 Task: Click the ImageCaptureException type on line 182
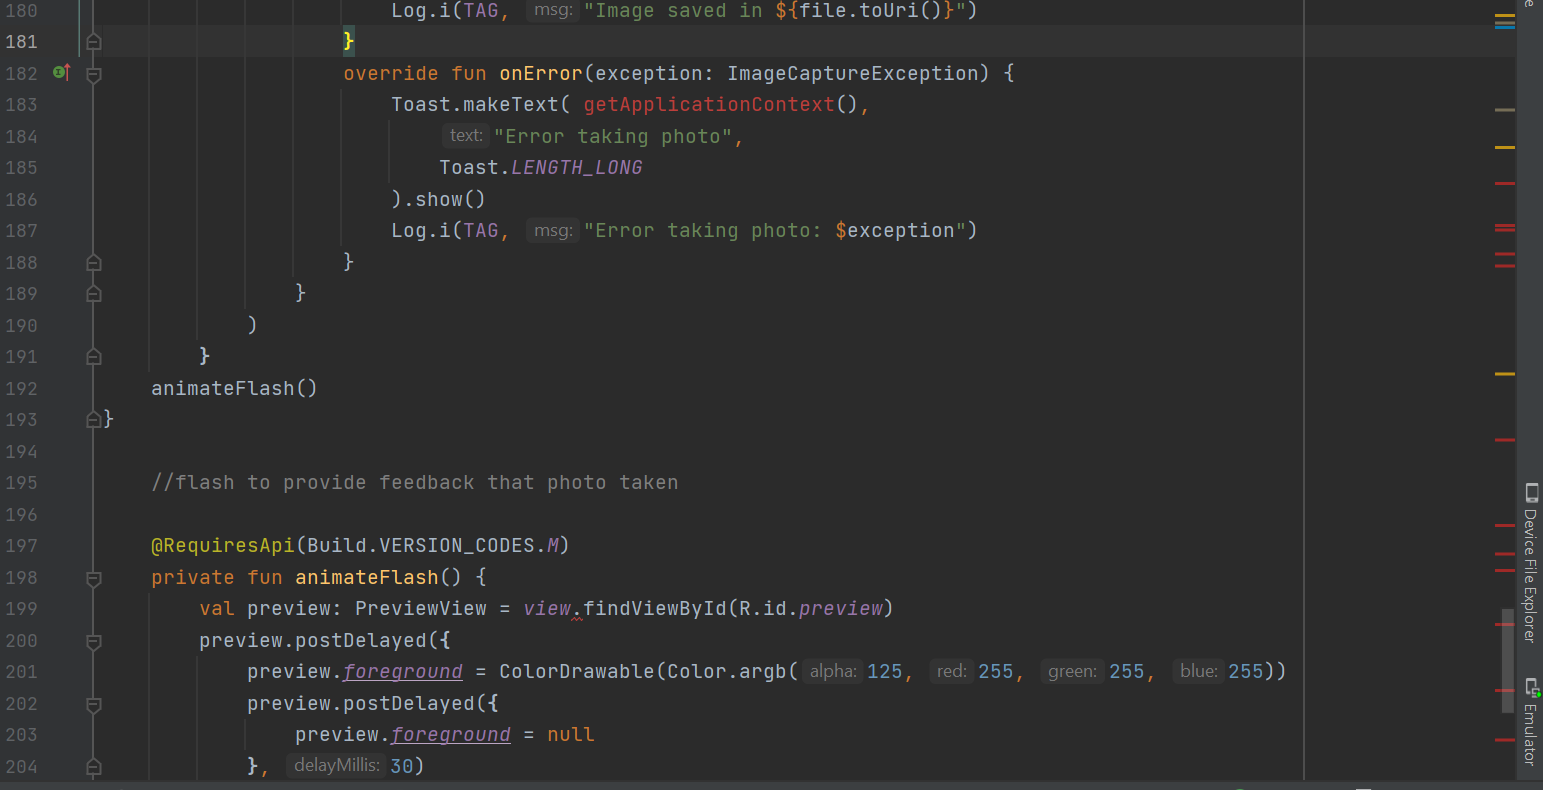pos(853,73)
